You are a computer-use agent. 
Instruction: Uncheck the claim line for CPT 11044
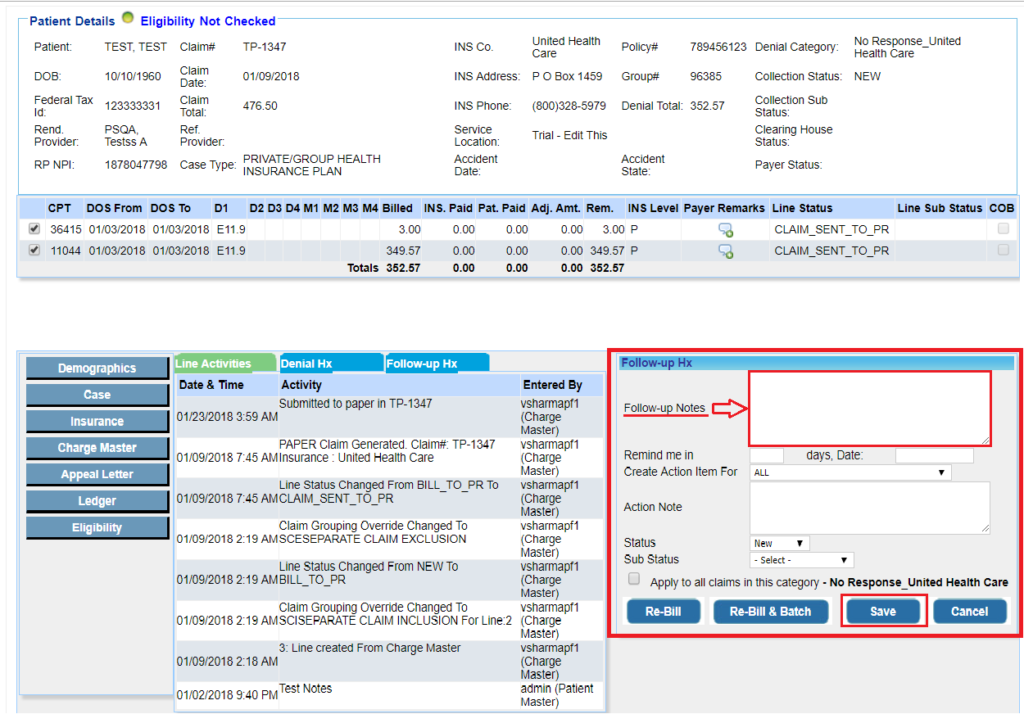click(x=33, y=250)
